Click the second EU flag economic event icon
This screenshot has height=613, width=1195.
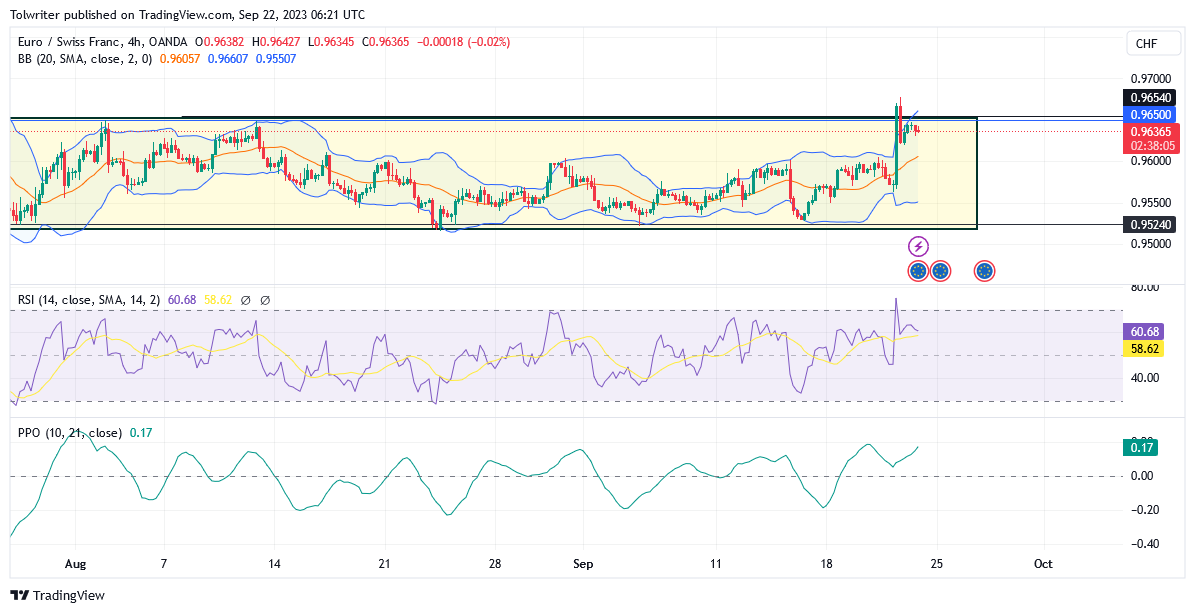[x=940, y=270]
